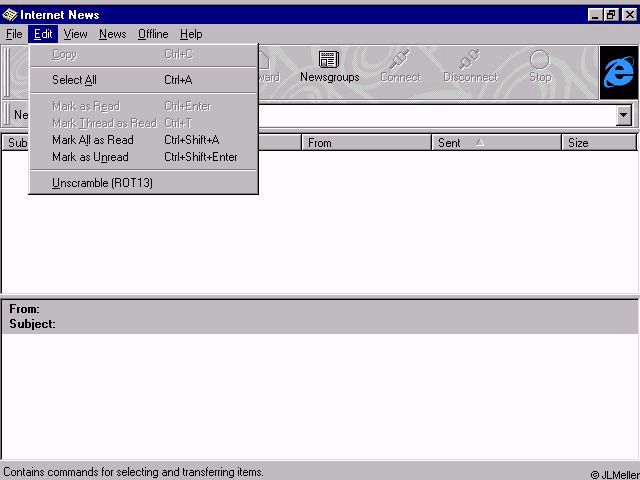Sort messages by Subject column
The height and width of the screenshot is (480, 640).
(16, 143)
